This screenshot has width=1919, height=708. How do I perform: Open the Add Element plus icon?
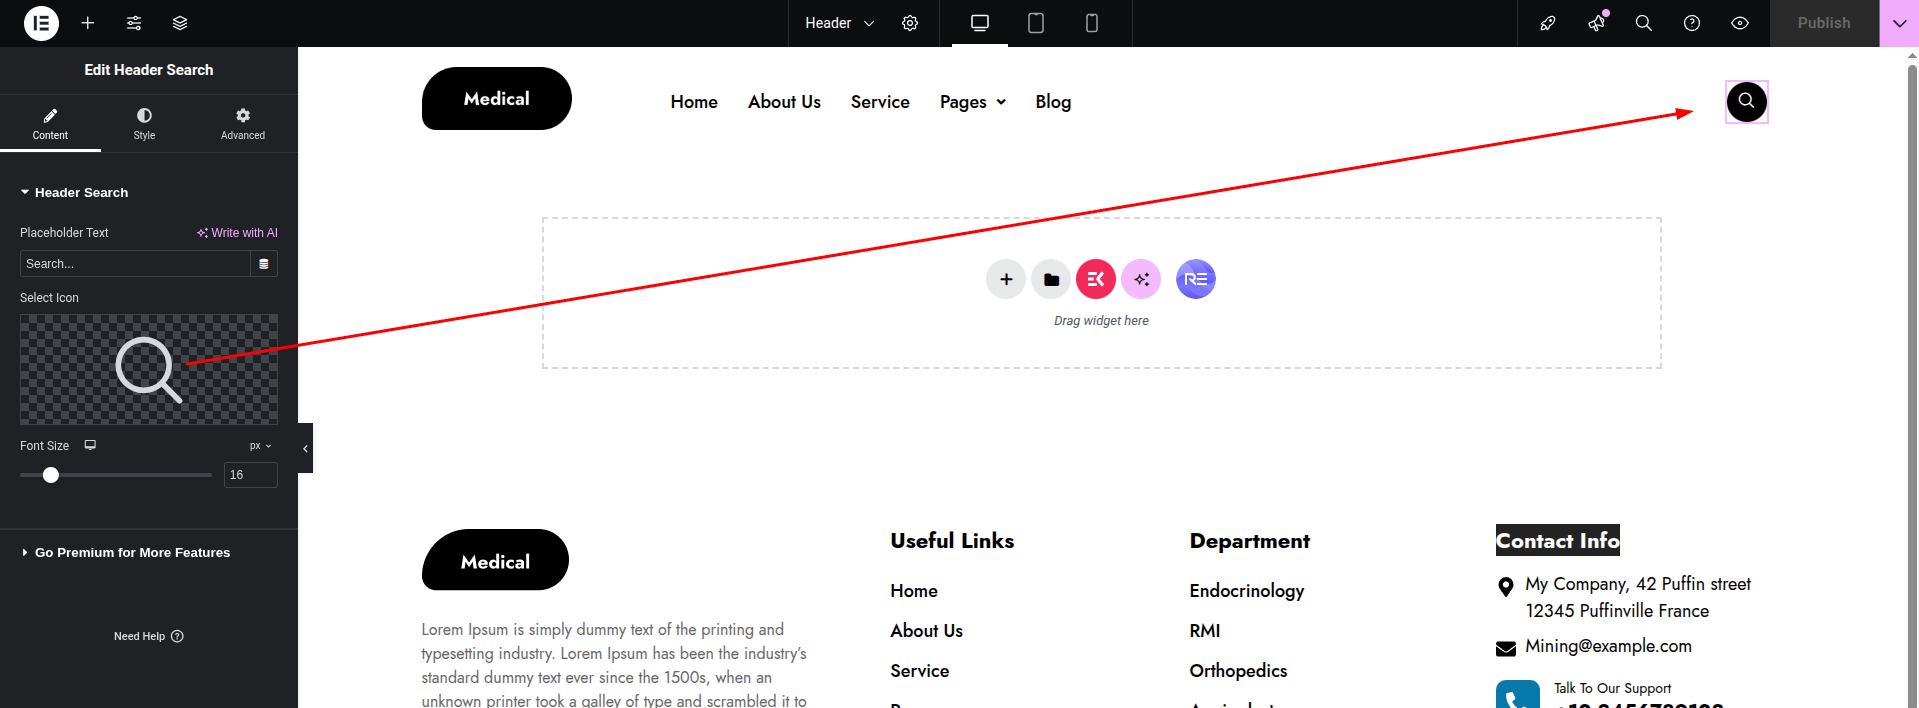tap(88, 23)
